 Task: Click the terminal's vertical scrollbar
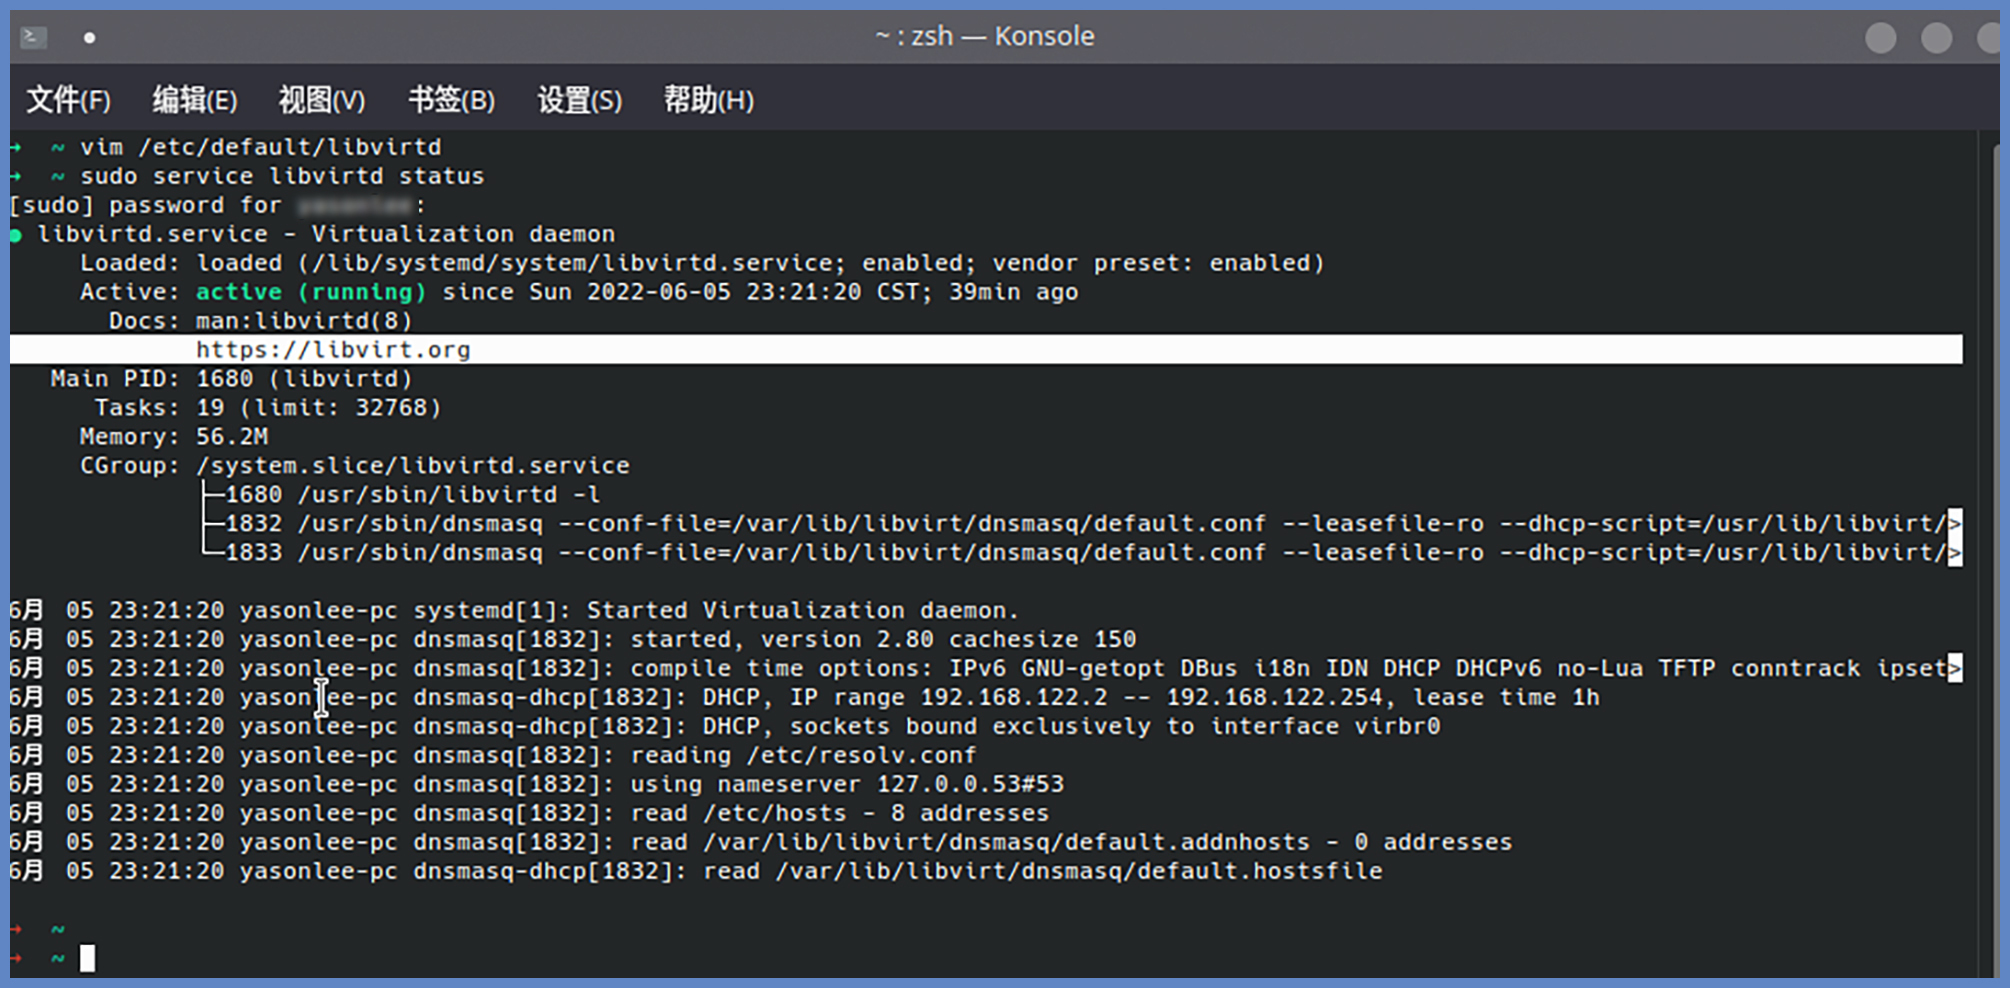click(x=1991, y=550)
